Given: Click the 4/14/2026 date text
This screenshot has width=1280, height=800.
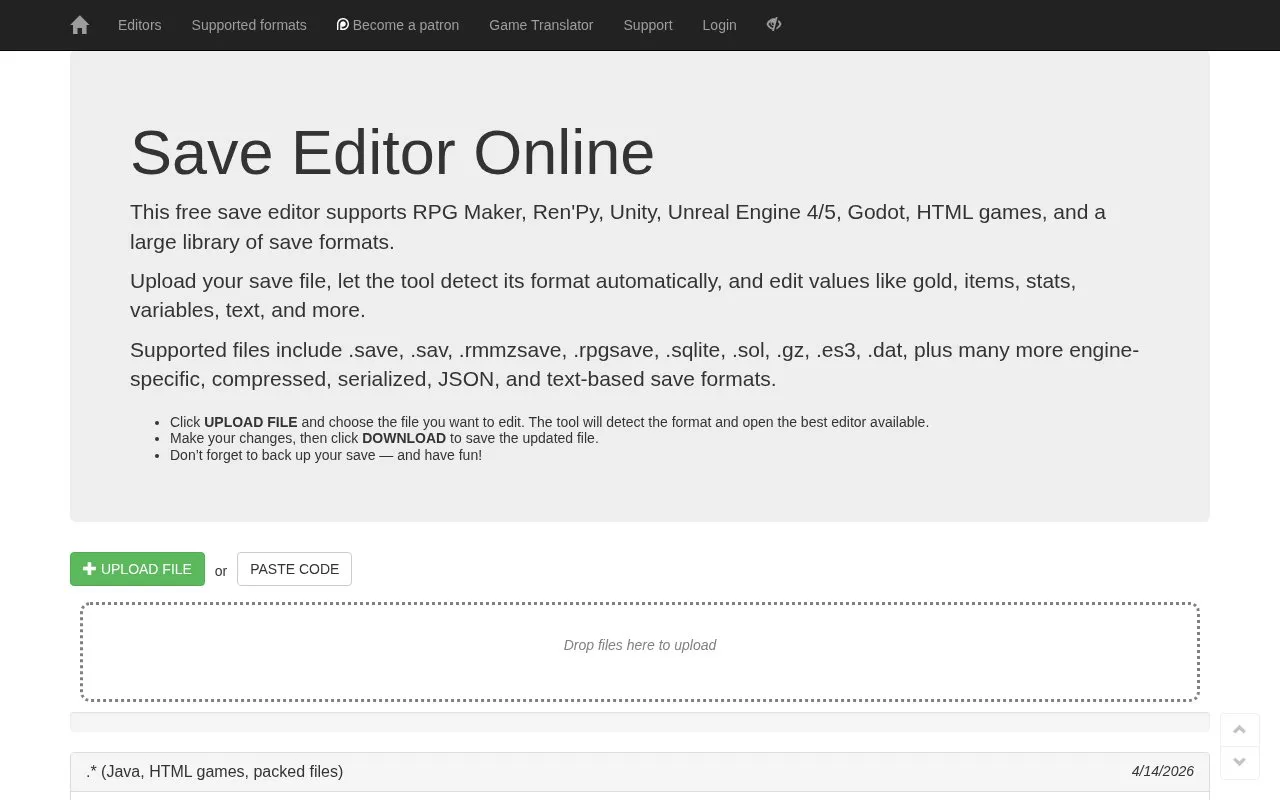Looking at the screenshot, I should [x=1163, y=771].
